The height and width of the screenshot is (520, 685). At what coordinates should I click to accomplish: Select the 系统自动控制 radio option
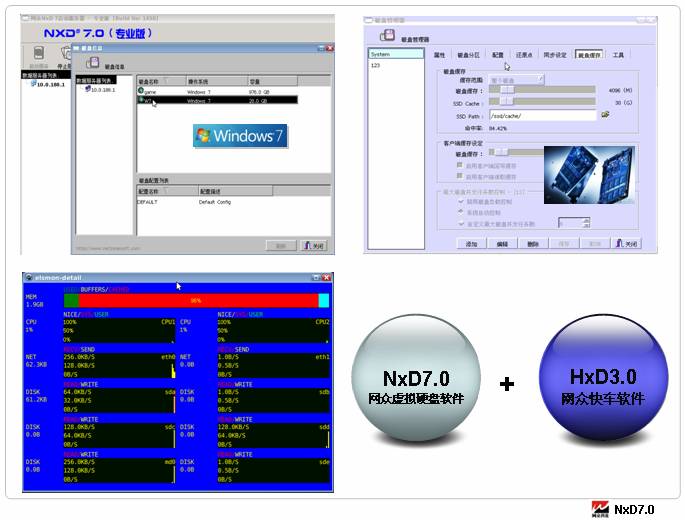[461, 212]
